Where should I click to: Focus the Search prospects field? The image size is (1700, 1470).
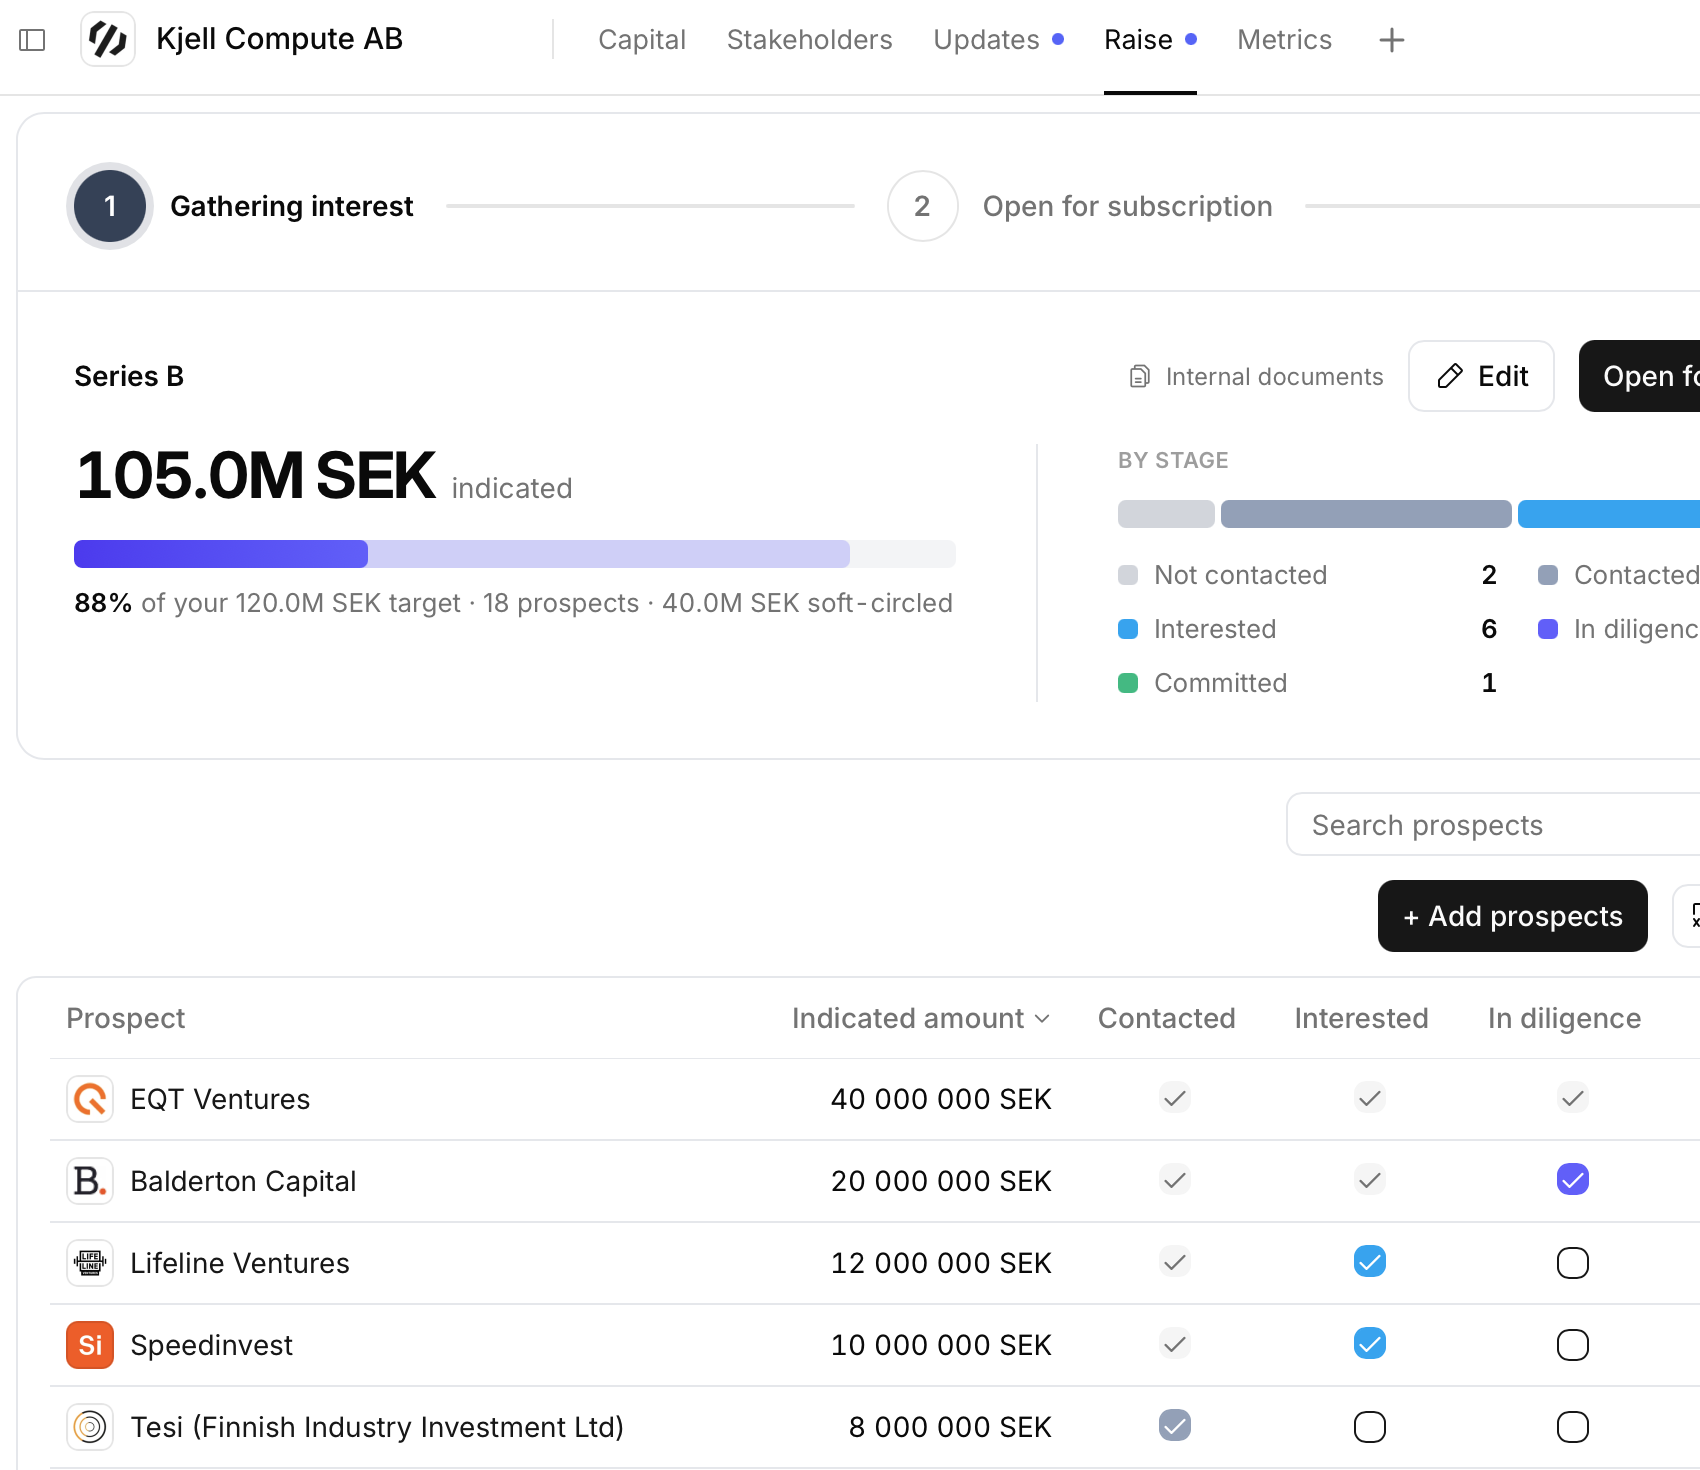(x=1493, y=825)
